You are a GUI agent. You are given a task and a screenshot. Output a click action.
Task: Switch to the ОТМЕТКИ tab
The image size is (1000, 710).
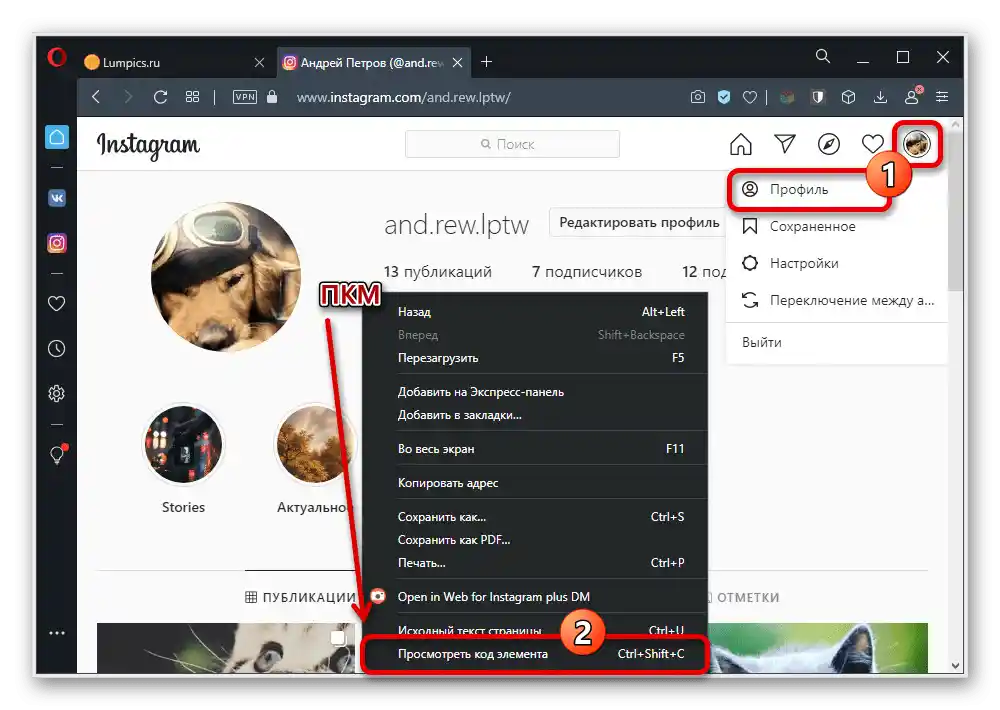(x=743, y=598)
